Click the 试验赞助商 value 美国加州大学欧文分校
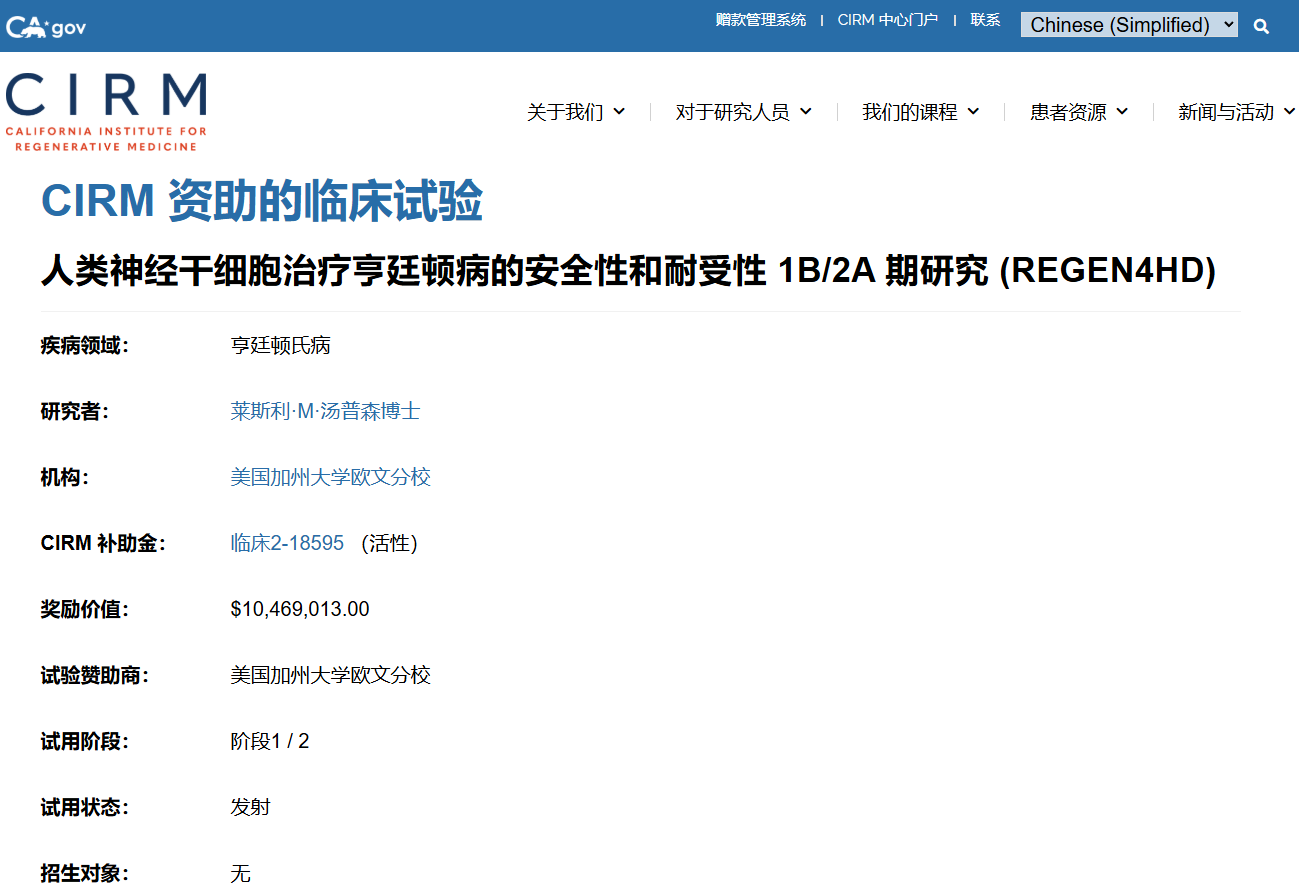1299x896 pixels. (x=330, y=675)
